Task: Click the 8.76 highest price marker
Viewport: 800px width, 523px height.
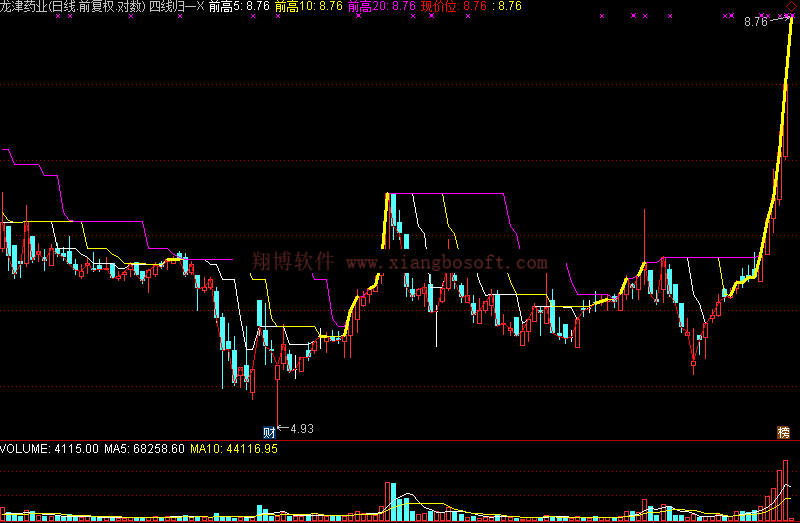Action: 756,22
